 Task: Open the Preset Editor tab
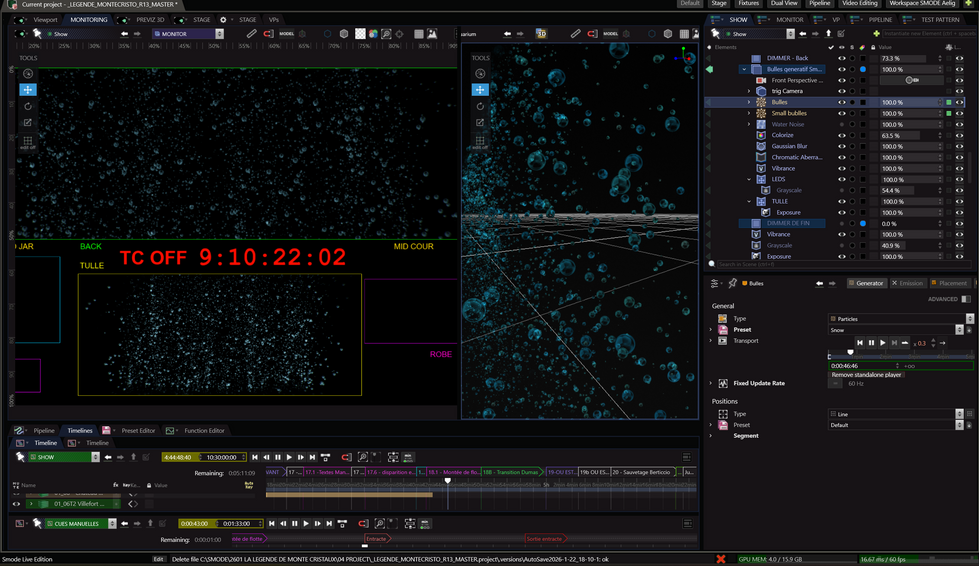coord(137,430)
